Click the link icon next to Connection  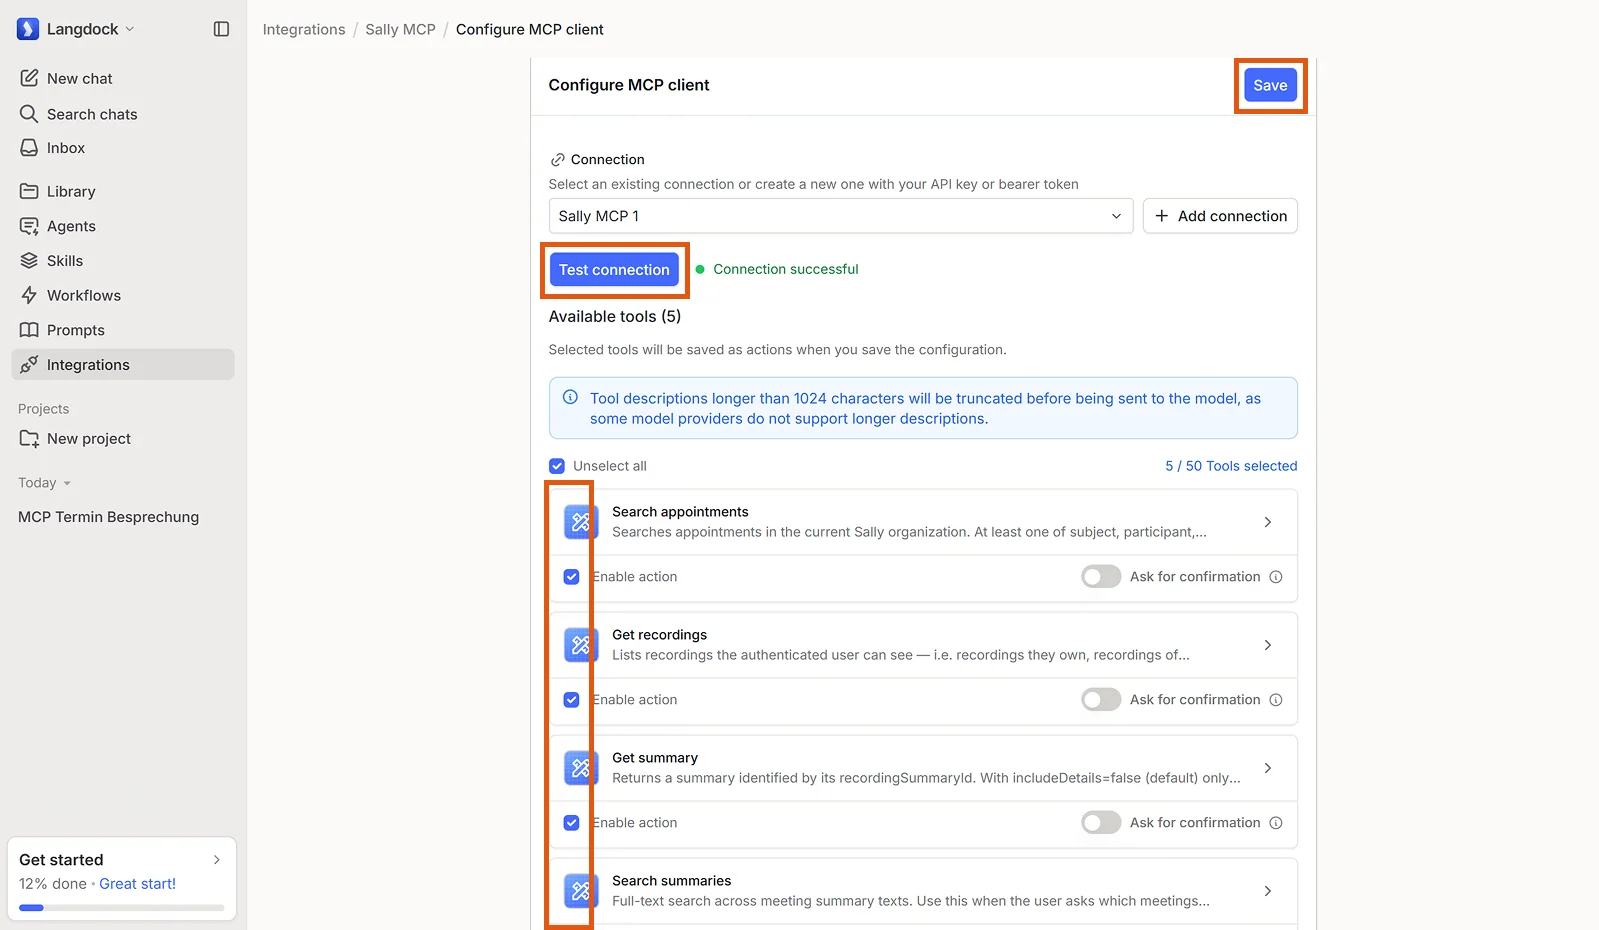point(557,160)
